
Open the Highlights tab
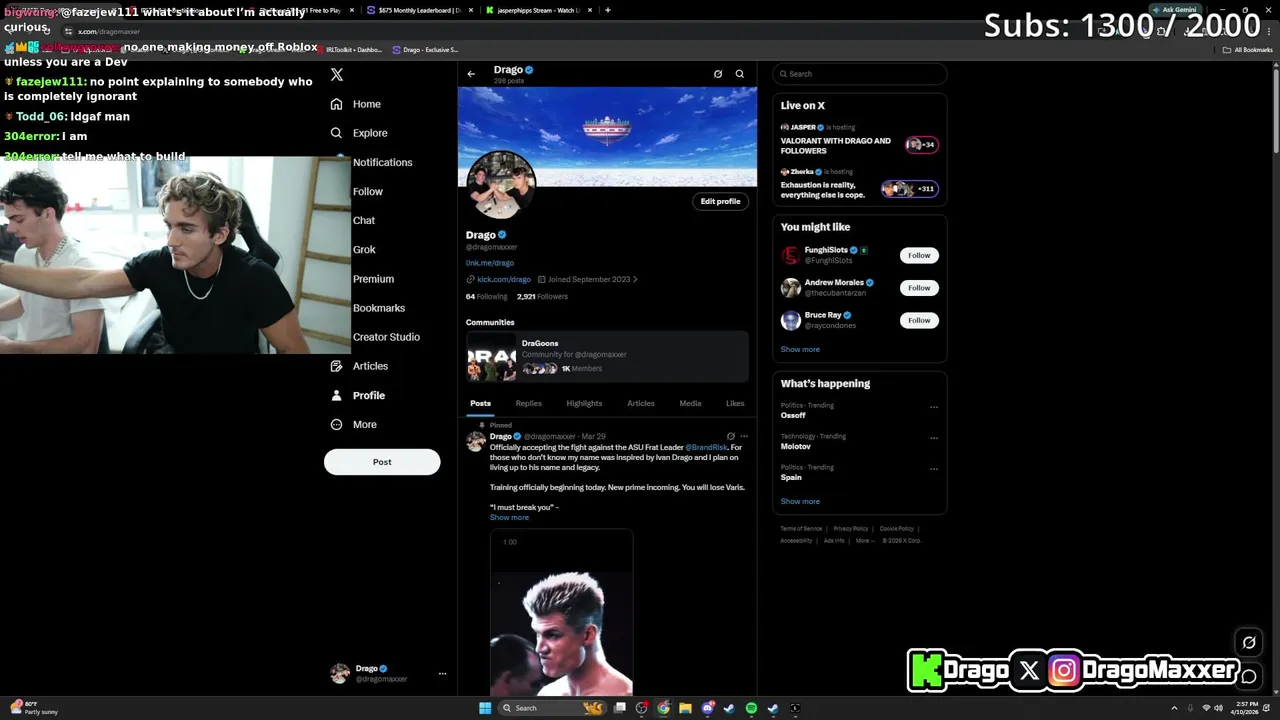click(584, 403)
